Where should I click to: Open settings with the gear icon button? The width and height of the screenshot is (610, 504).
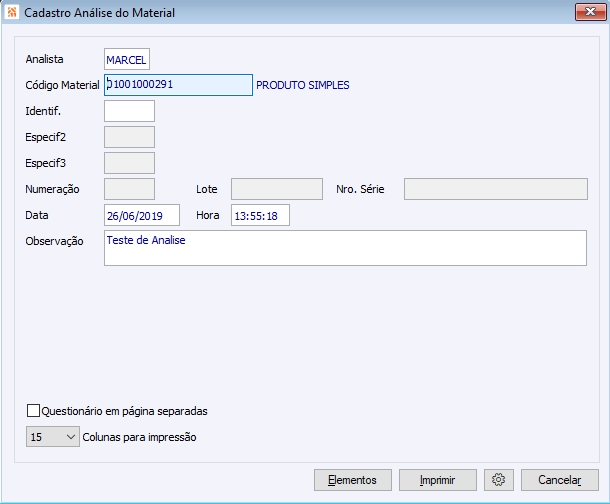coord(499,480)
